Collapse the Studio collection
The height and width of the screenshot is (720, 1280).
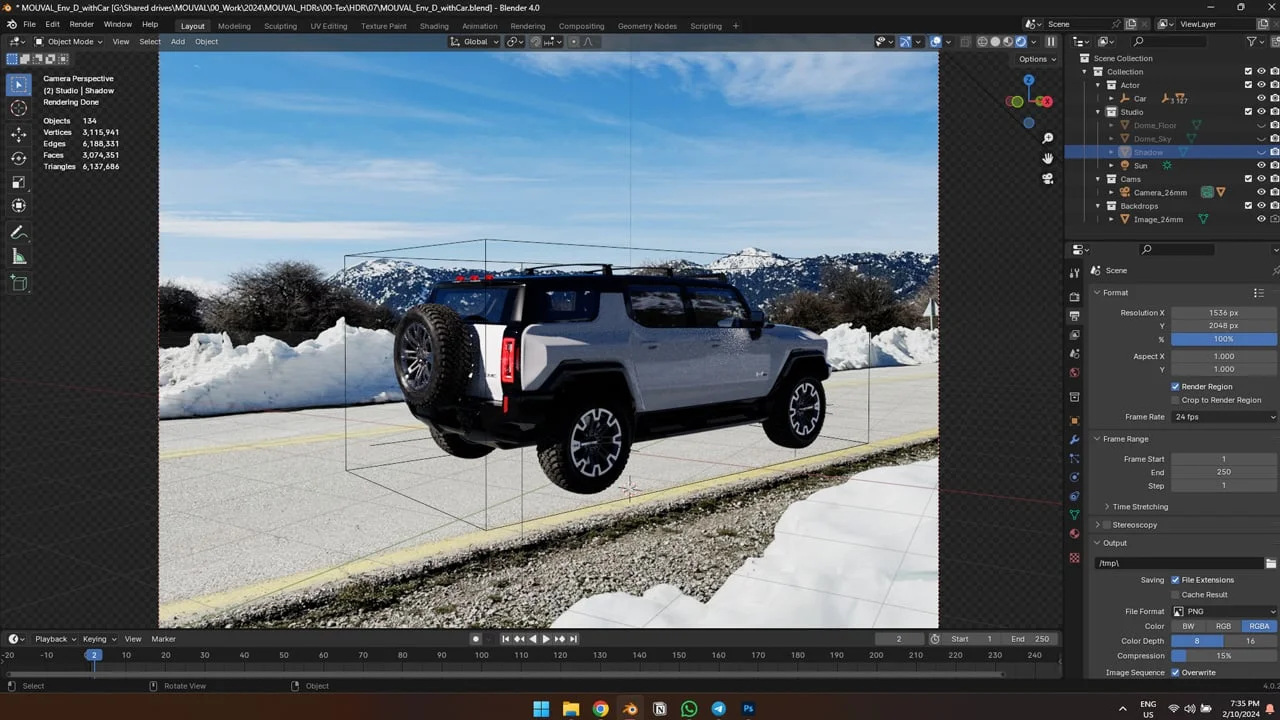point(1096,111)
